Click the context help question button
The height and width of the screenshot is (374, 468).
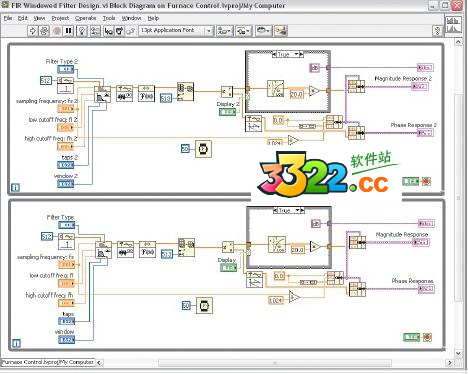438,31
